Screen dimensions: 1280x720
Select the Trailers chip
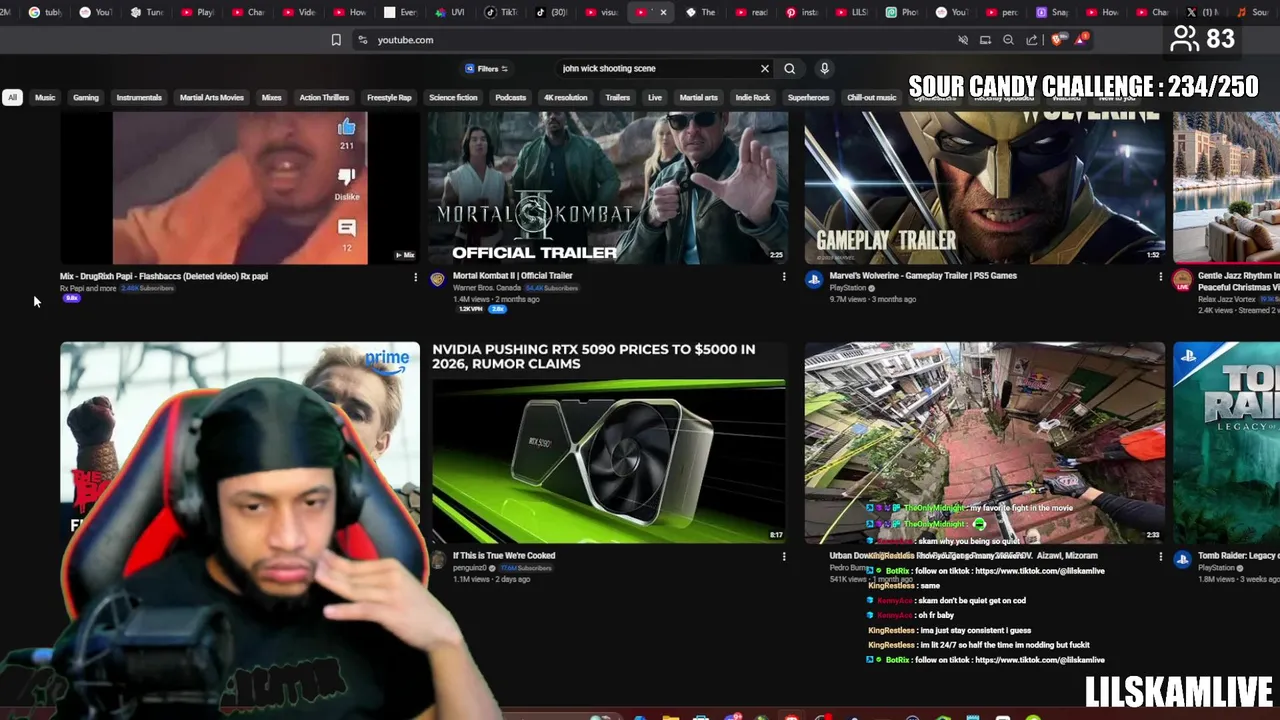617,97
